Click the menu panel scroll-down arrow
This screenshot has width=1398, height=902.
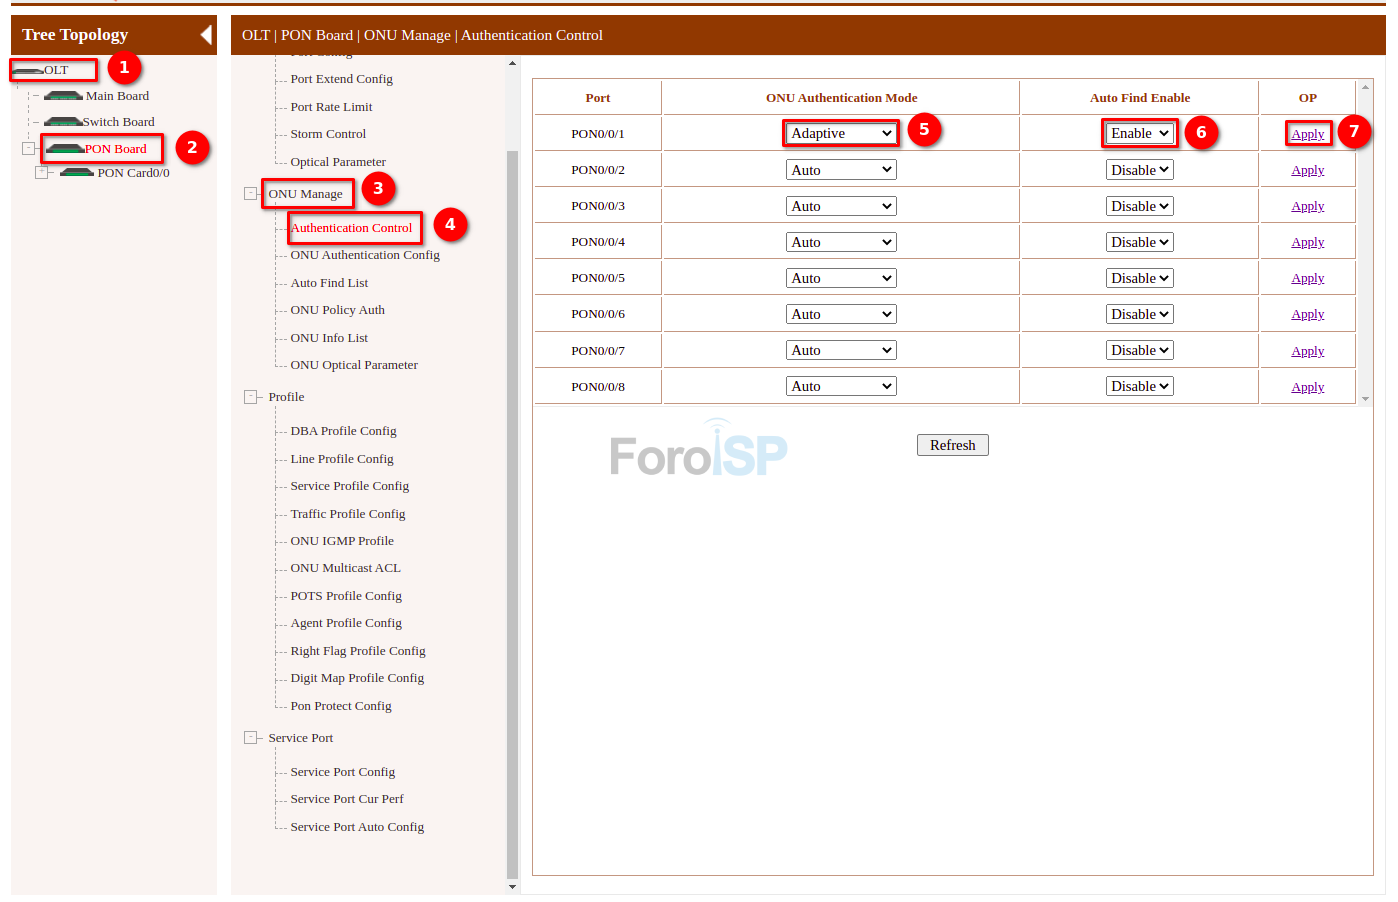[513, 886]
